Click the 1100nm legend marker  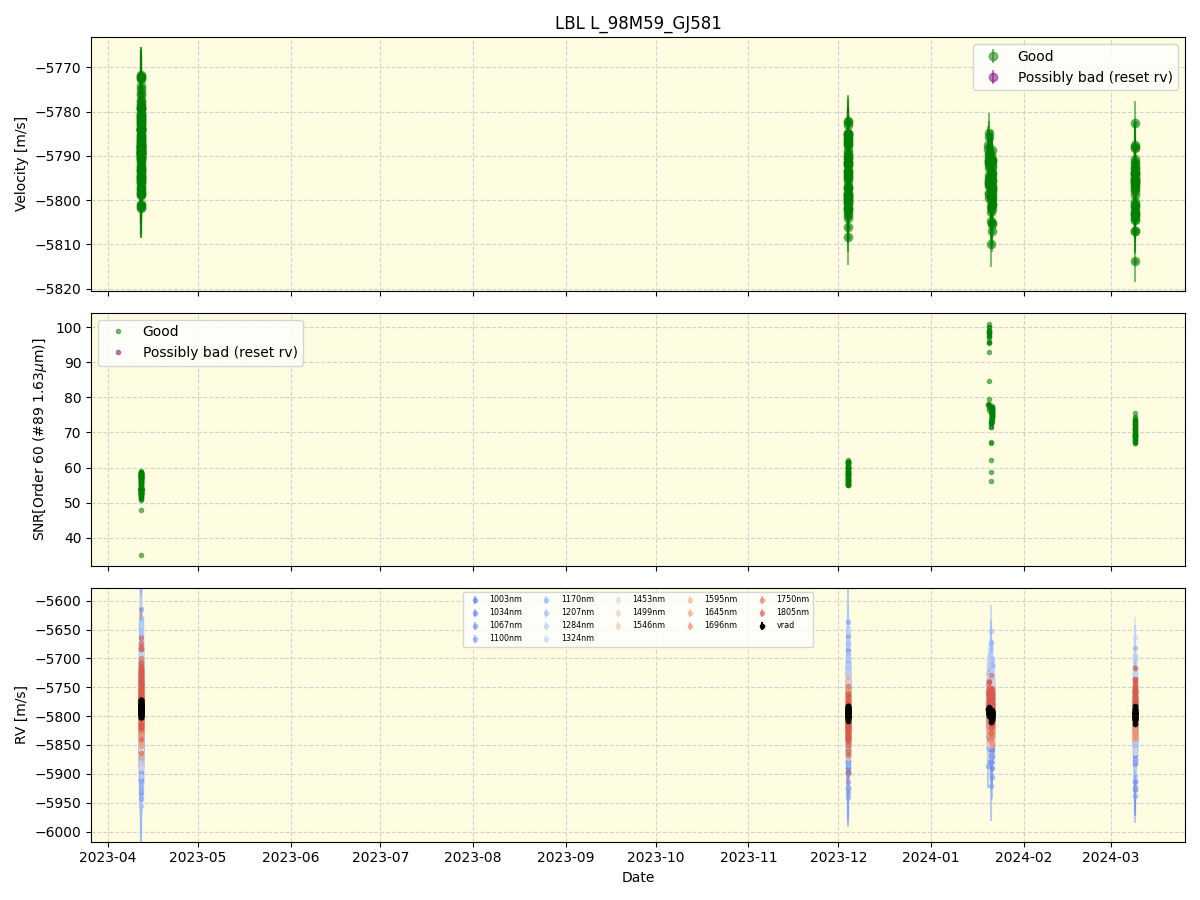tap(475, 638)
